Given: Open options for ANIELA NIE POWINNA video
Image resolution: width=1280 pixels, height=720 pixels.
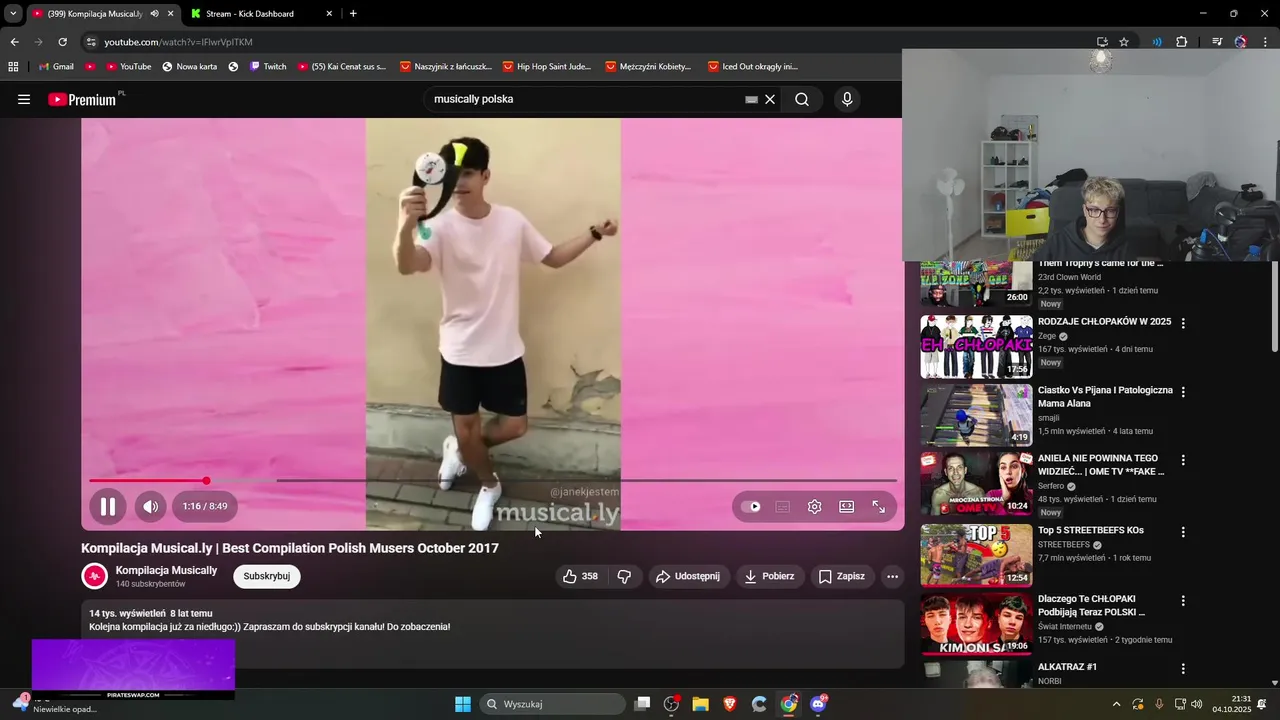Looking at the screenshot, I should click(1183, 460).
